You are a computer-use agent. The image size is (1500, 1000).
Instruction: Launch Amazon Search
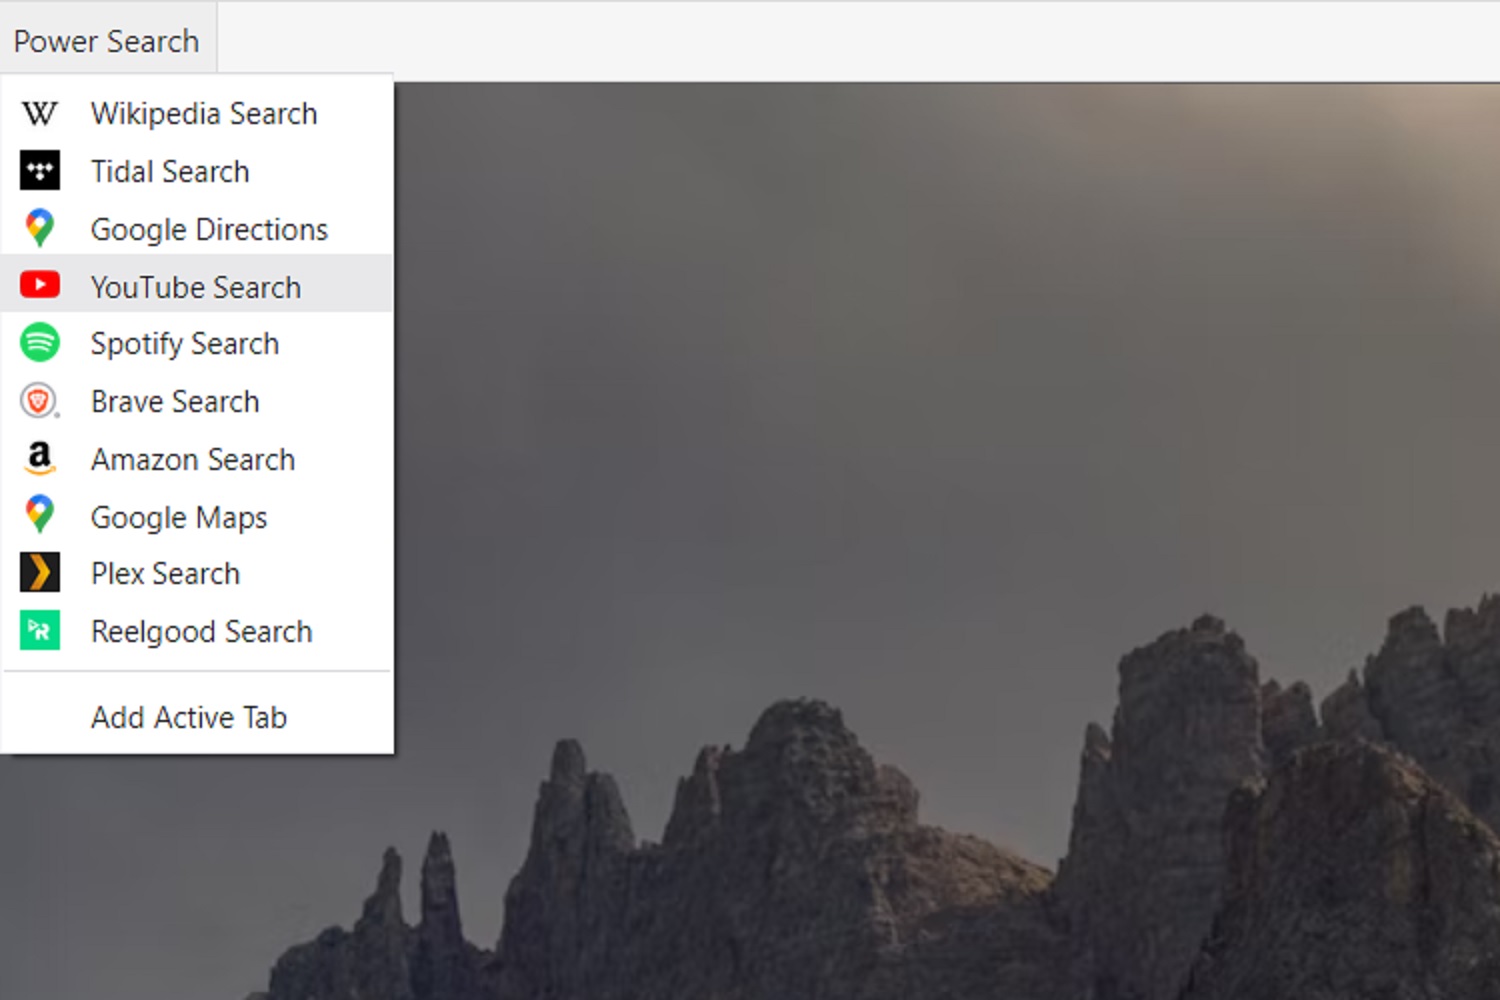click(193, 459)
